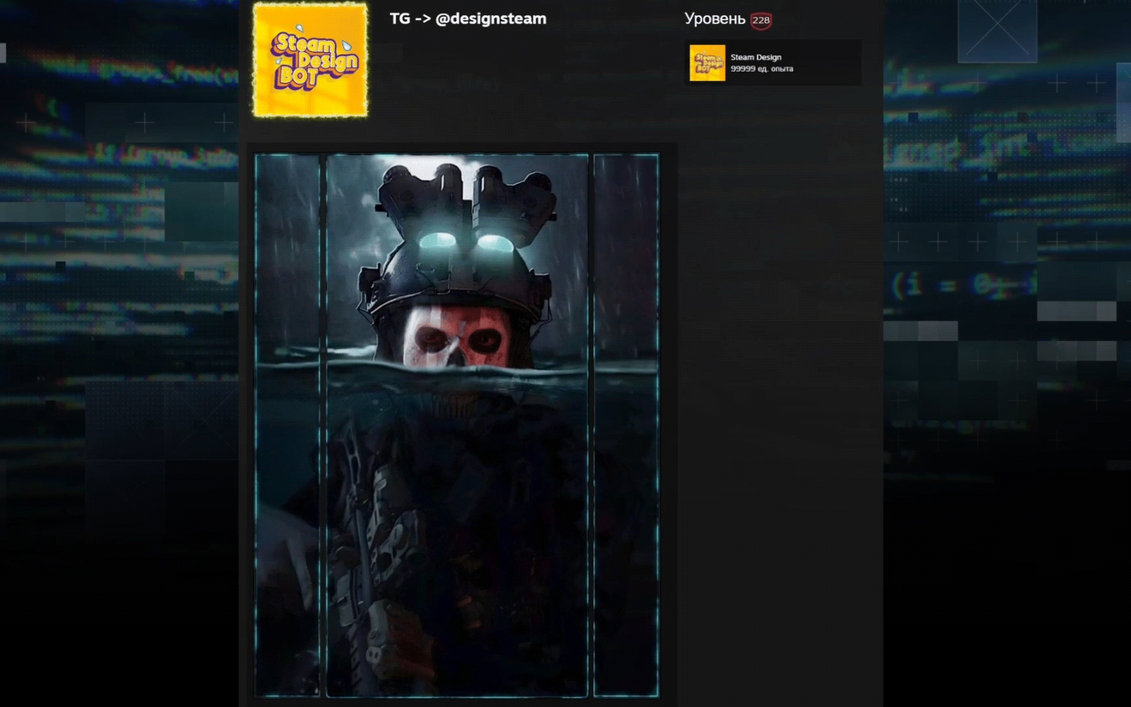This screenshot has width=1131, height=707.
Task: Click the Steam Design badge title
Action: click(x=755, y=57)
